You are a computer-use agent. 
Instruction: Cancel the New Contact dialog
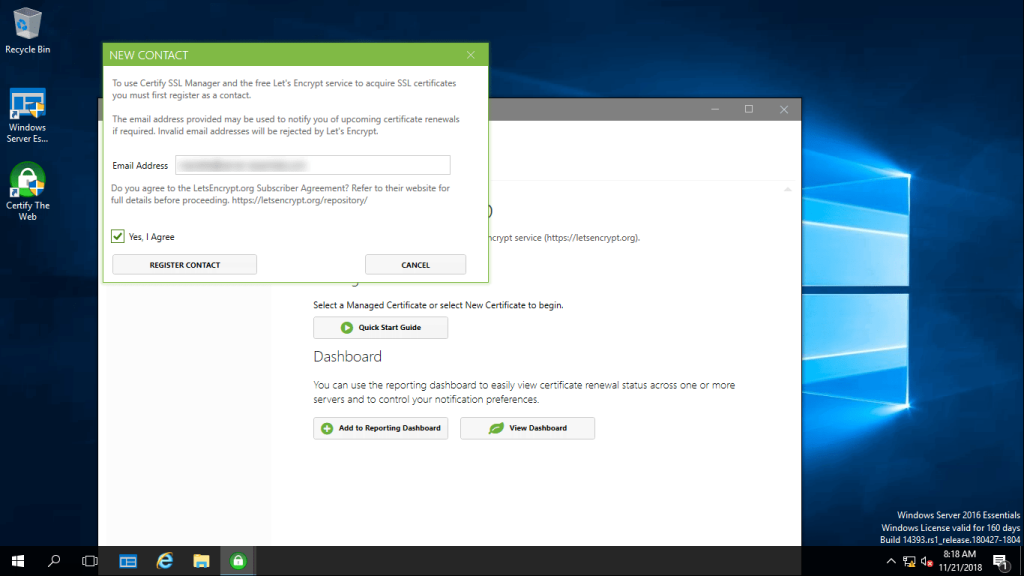[x=415, y=264]
